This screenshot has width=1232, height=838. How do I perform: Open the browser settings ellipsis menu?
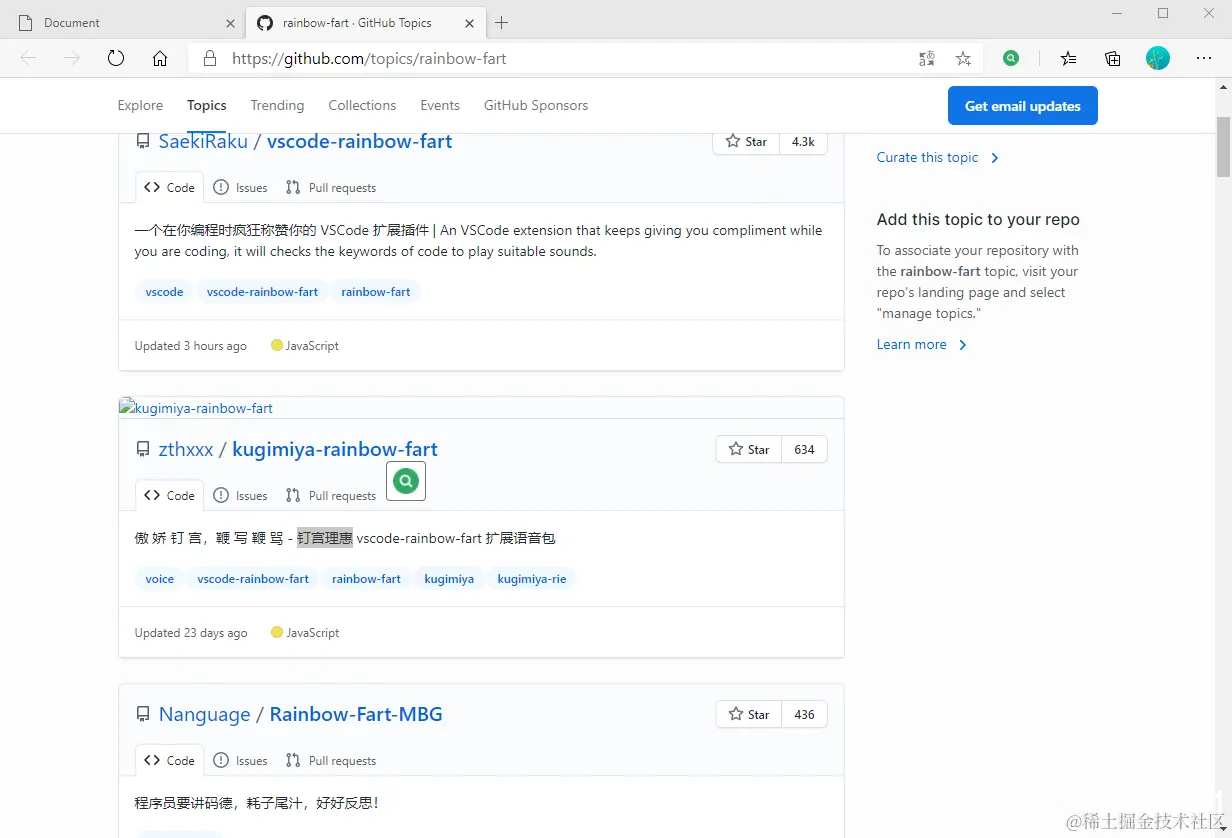[1204, 58]
